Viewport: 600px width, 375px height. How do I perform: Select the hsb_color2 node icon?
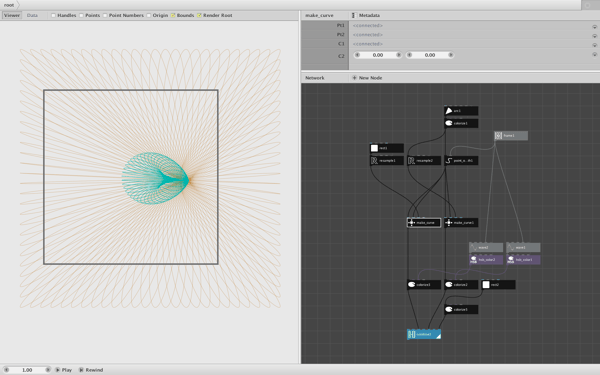pyautogui.click(x=474, y=260)
